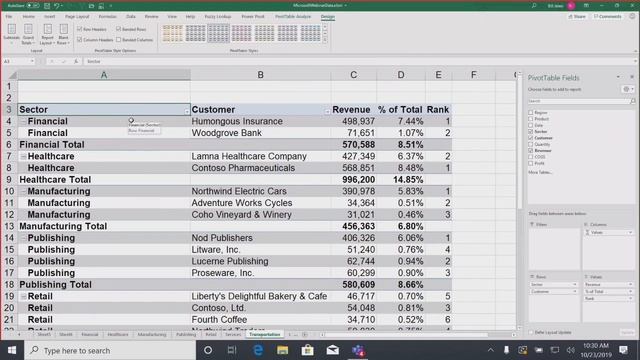
Task: Collapse the Retail group in row 19
Action: (x=23, y=296)
